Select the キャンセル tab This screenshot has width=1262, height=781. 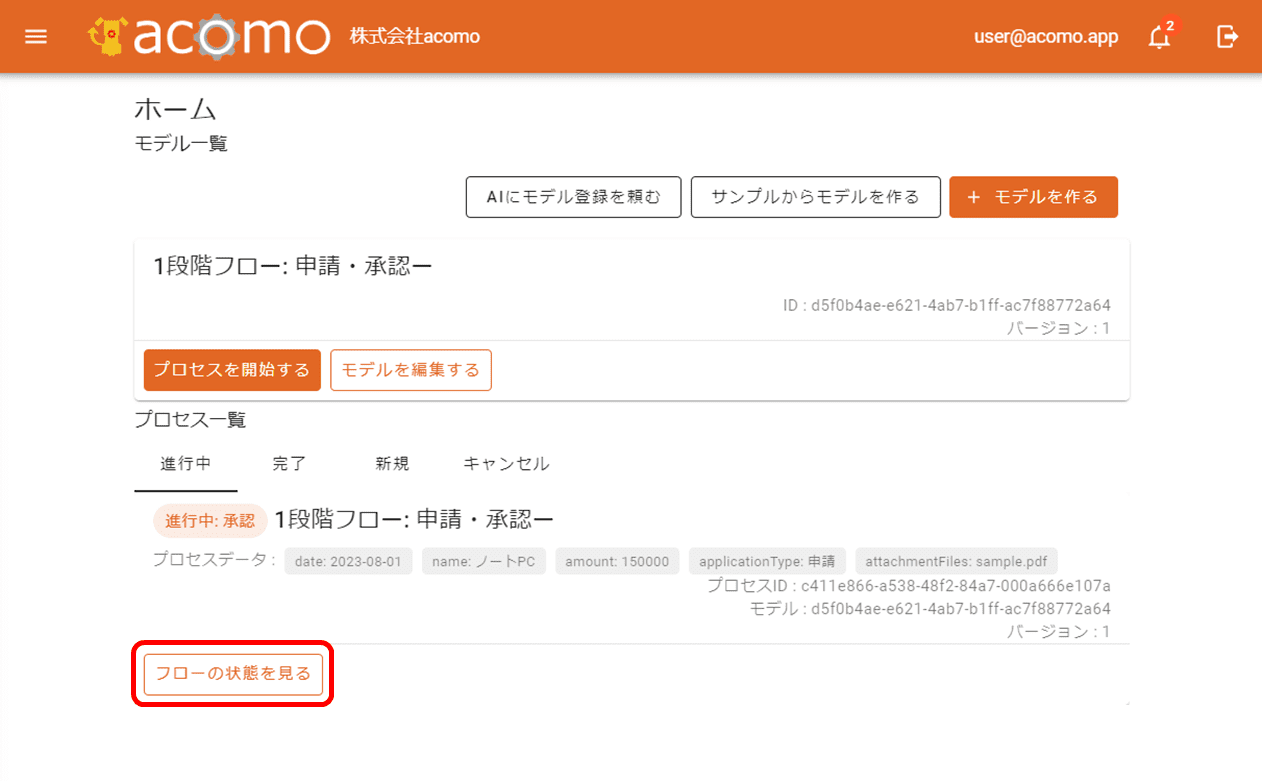506,464
